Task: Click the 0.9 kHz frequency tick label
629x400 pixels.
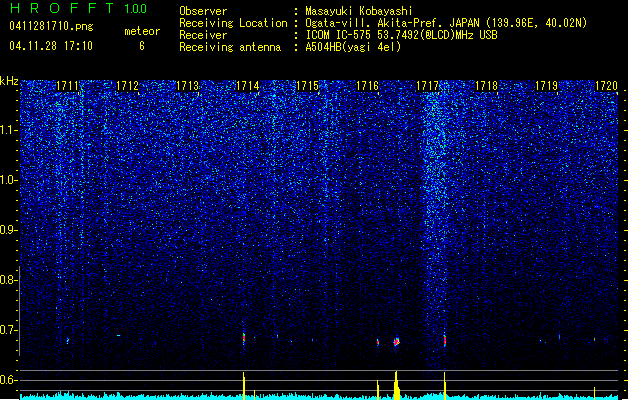Action: coord(8,230)
